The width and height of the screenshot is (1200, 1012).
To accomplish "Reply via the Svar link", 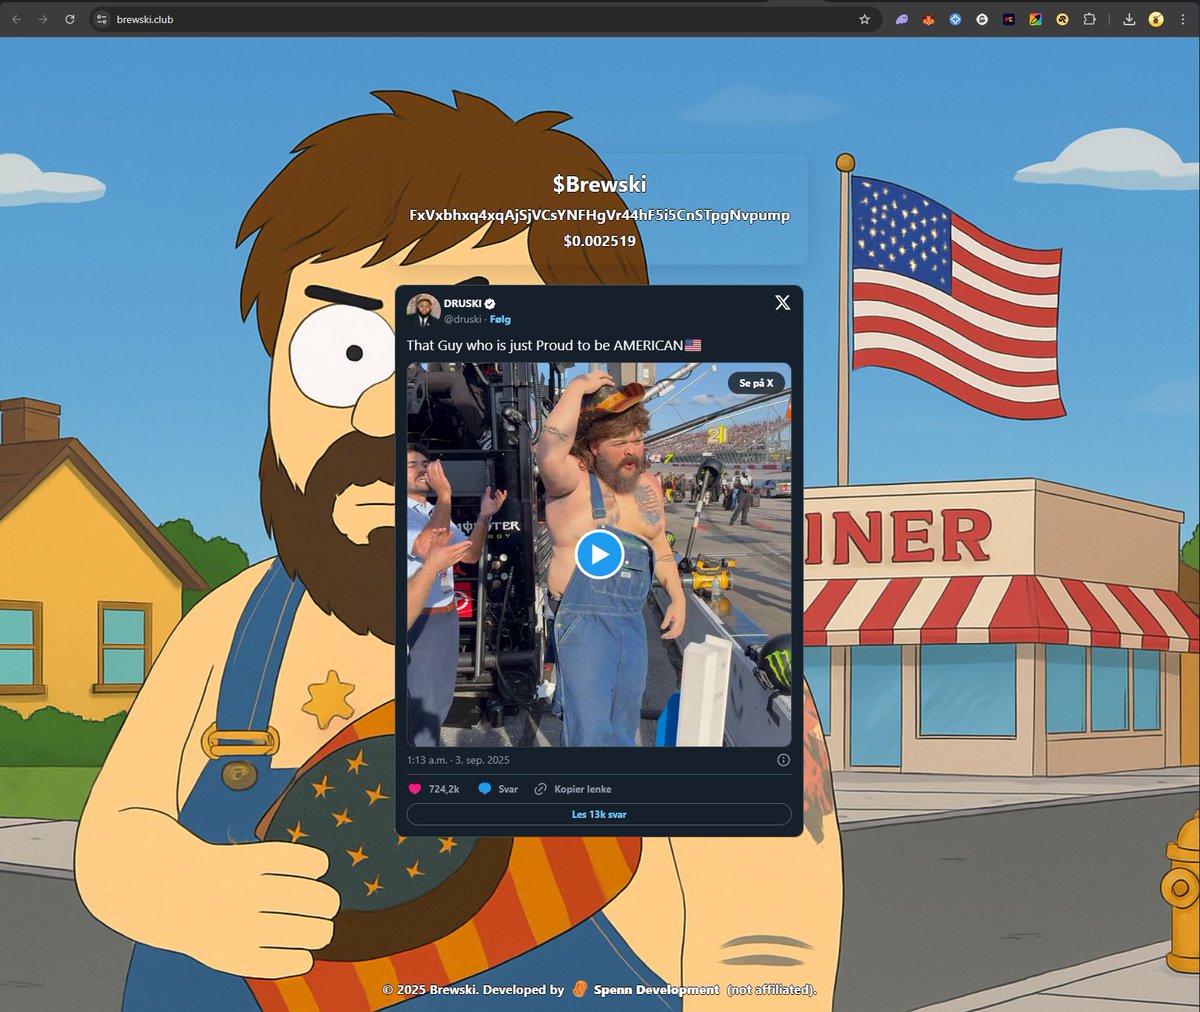I will pyautogui.click(x=508, y=789).
